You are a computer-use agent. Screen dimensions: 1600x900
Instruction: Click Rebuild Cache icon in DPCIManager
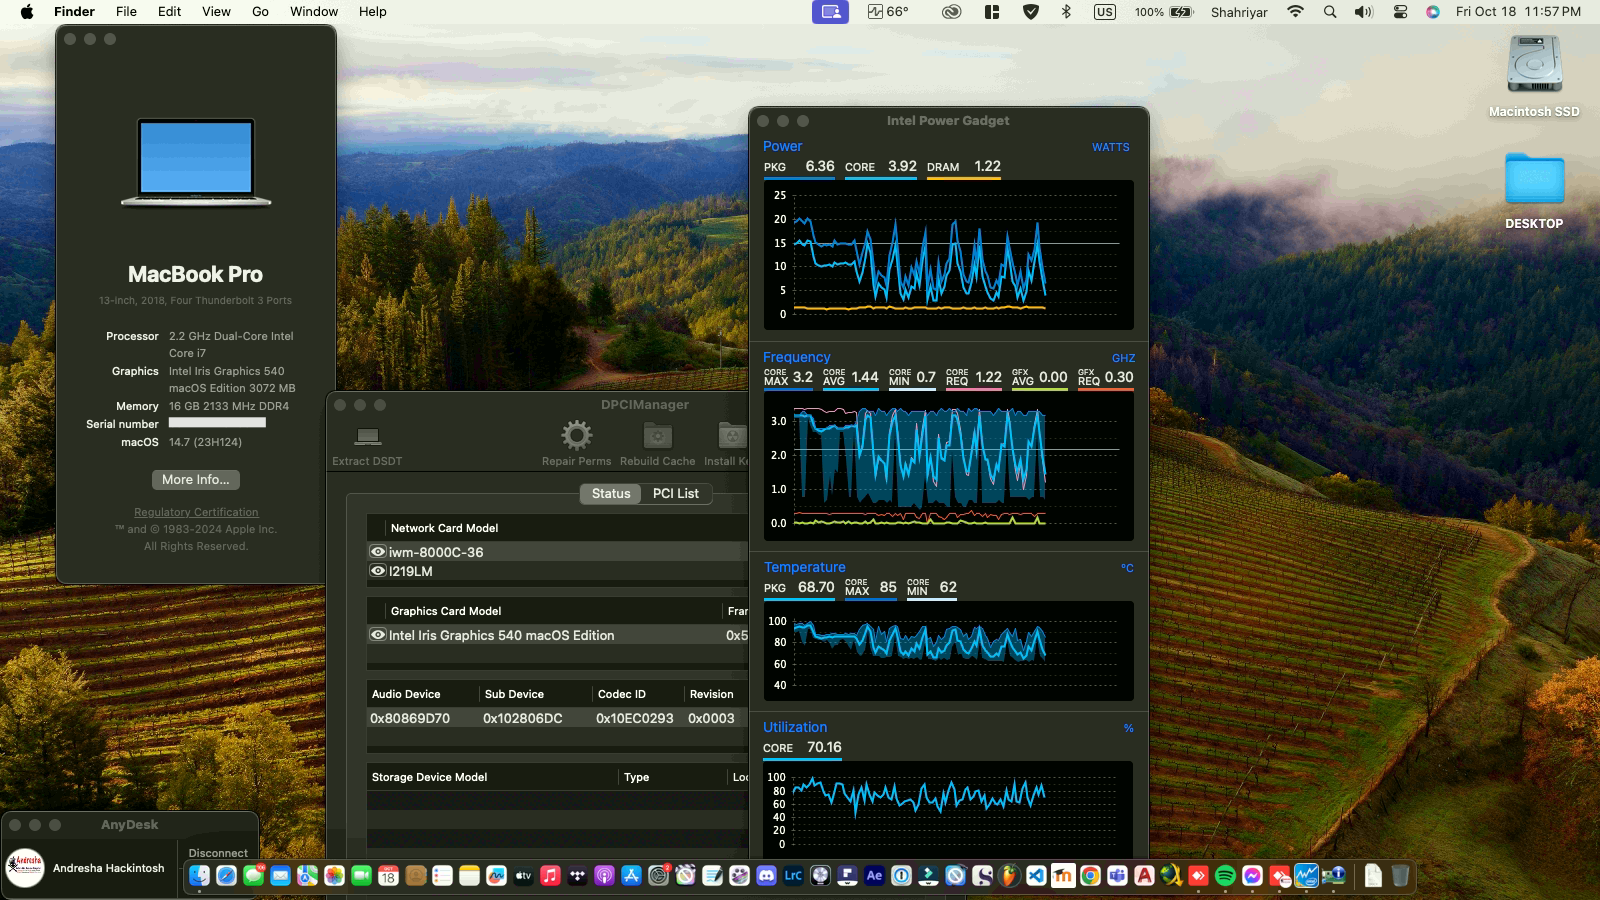[657, 435]
